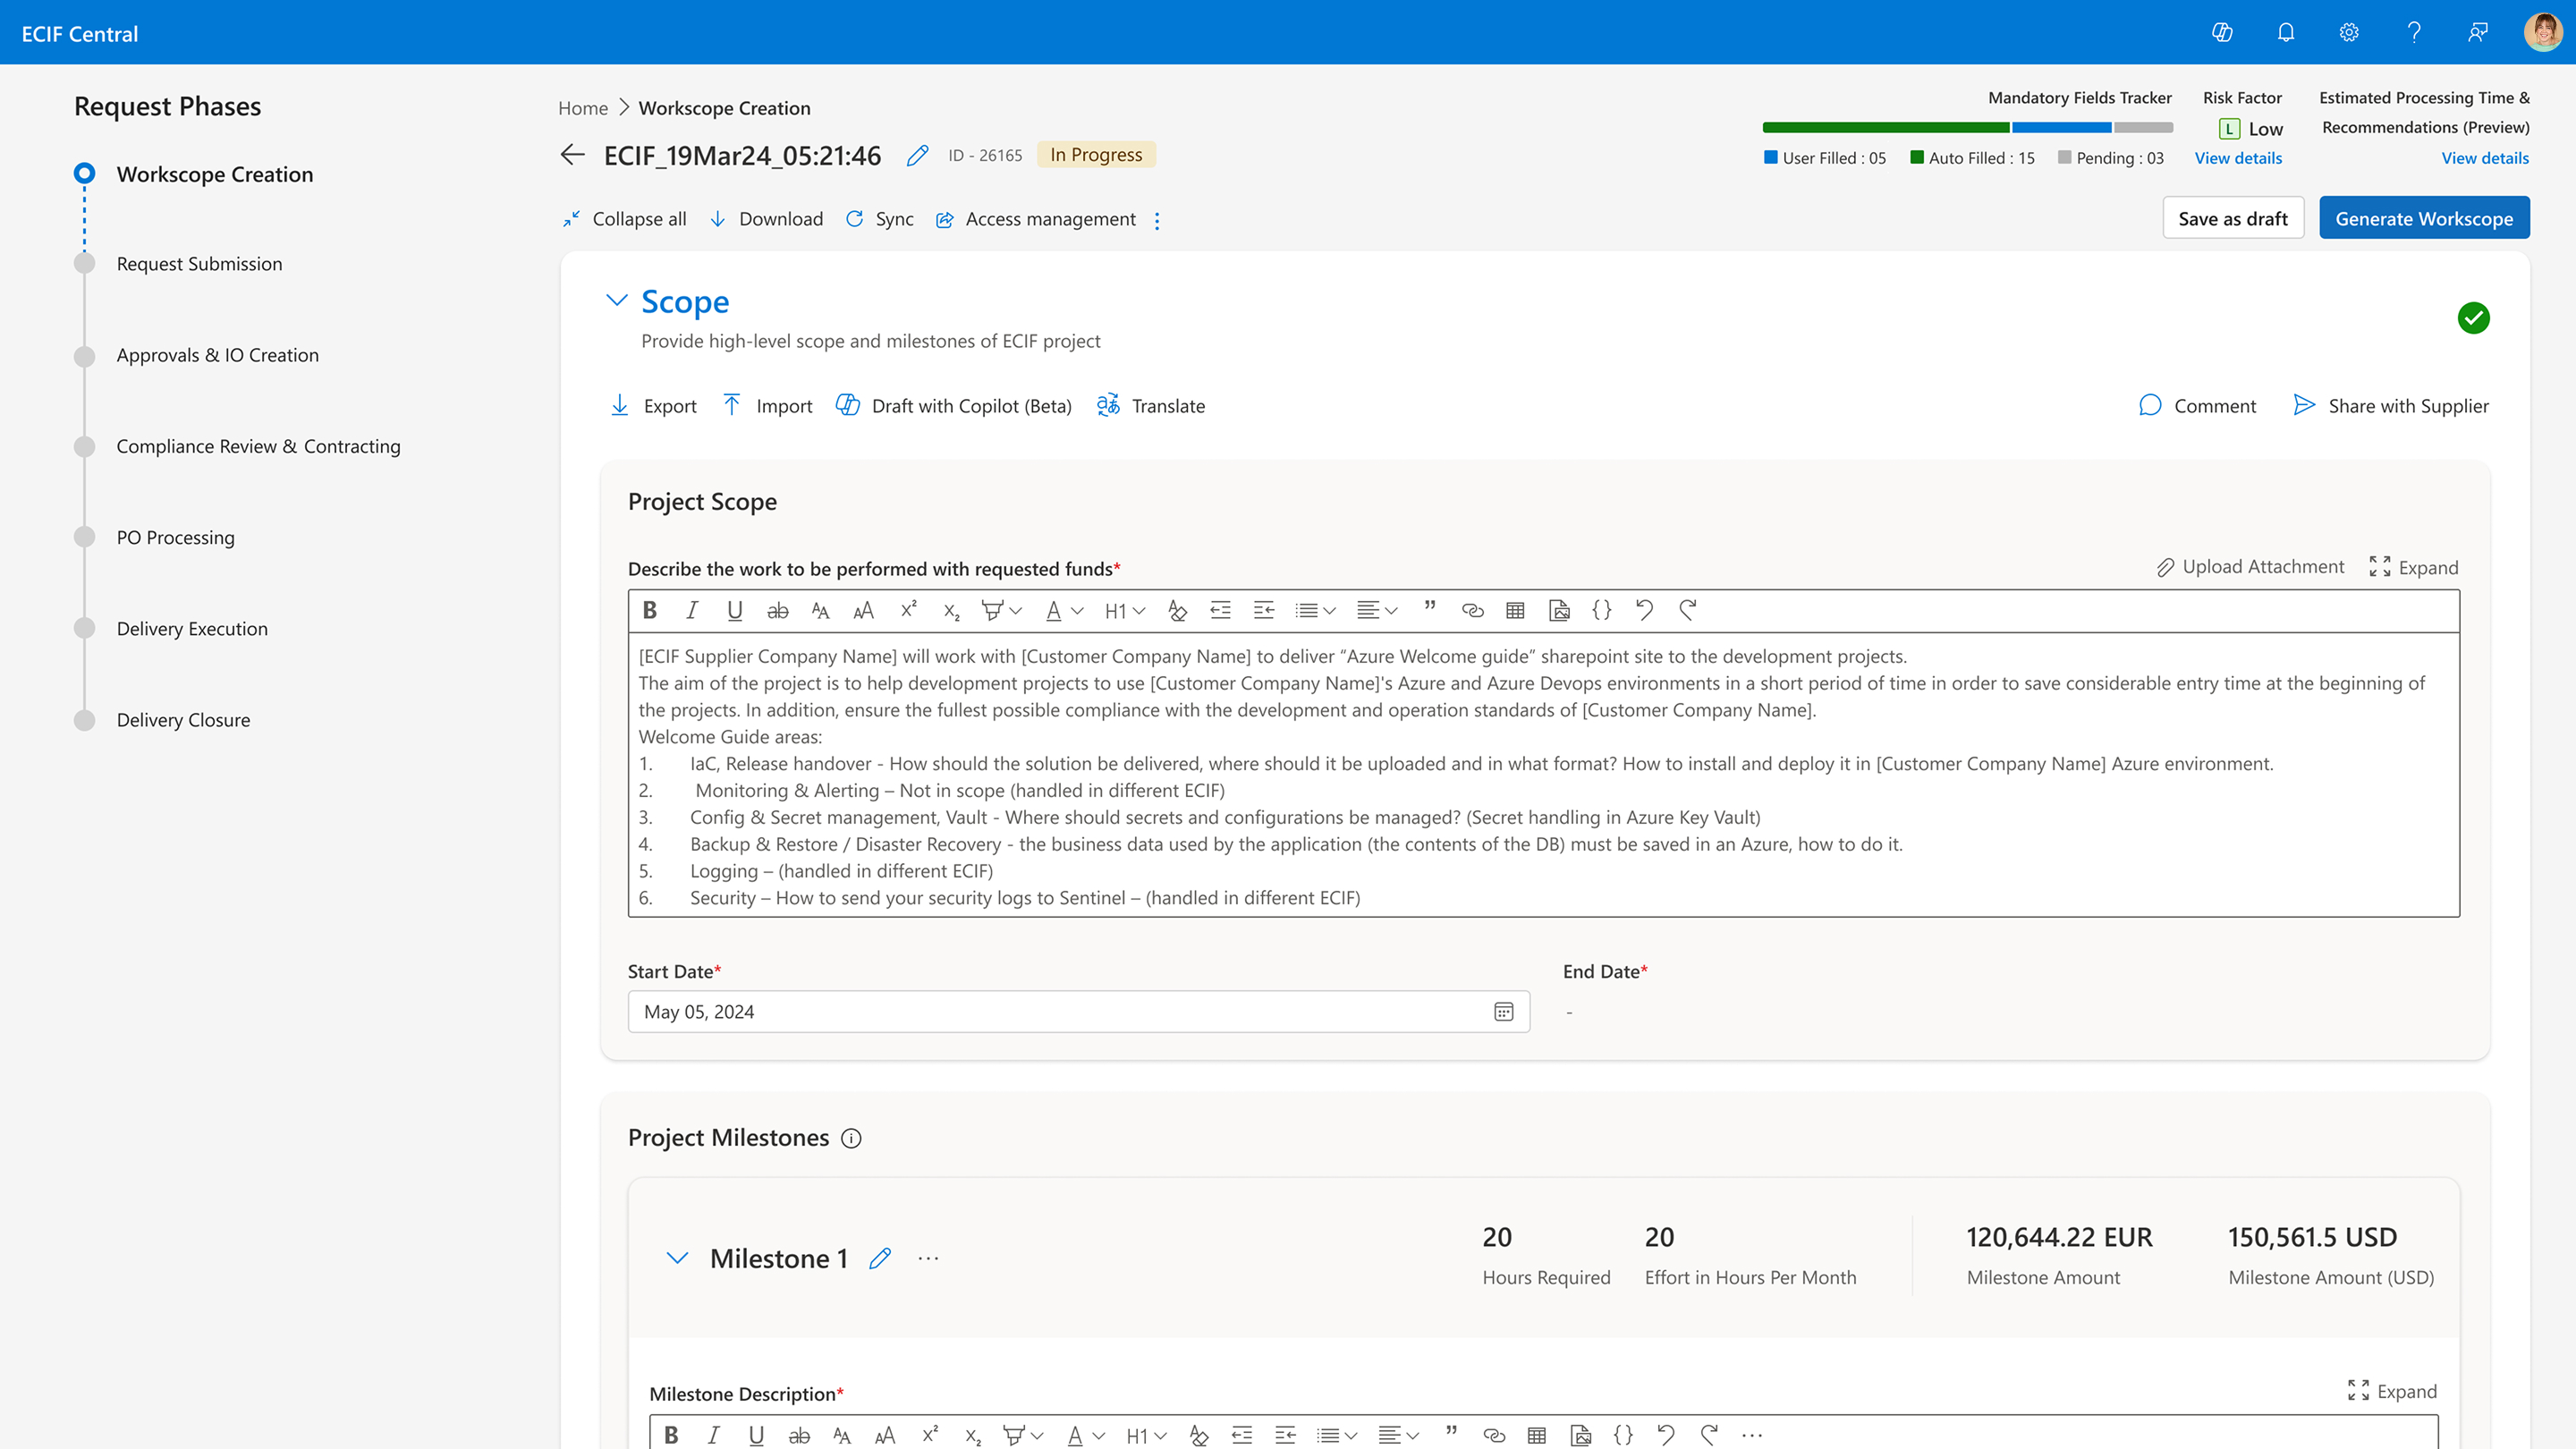Click Bold in Project Scope editor toolbar
This screenshot has height=1449, width=2576.
point(650,610)
